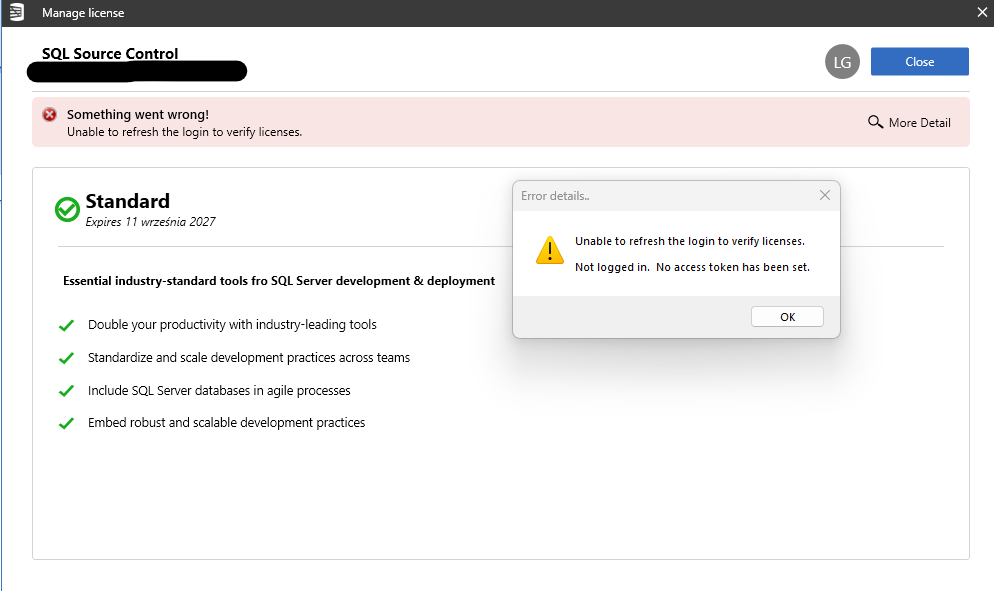Click the magnifier icon beside More Detail
Screen dimensions: 994x591
point(875,122)
